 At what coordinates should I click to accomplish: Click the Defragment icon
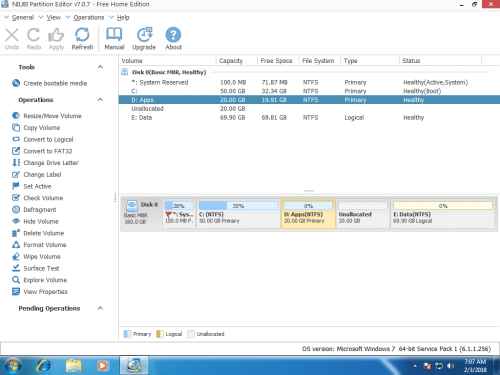pyautogui.click(x=16, y=210)
